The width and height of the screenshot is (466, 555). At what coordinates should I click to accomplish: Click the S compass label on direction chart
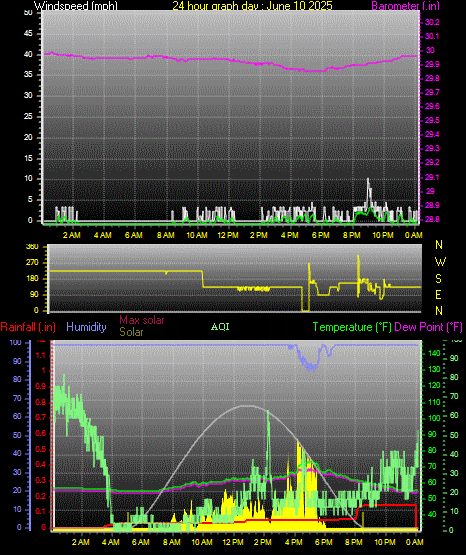(x=438, y=279)
